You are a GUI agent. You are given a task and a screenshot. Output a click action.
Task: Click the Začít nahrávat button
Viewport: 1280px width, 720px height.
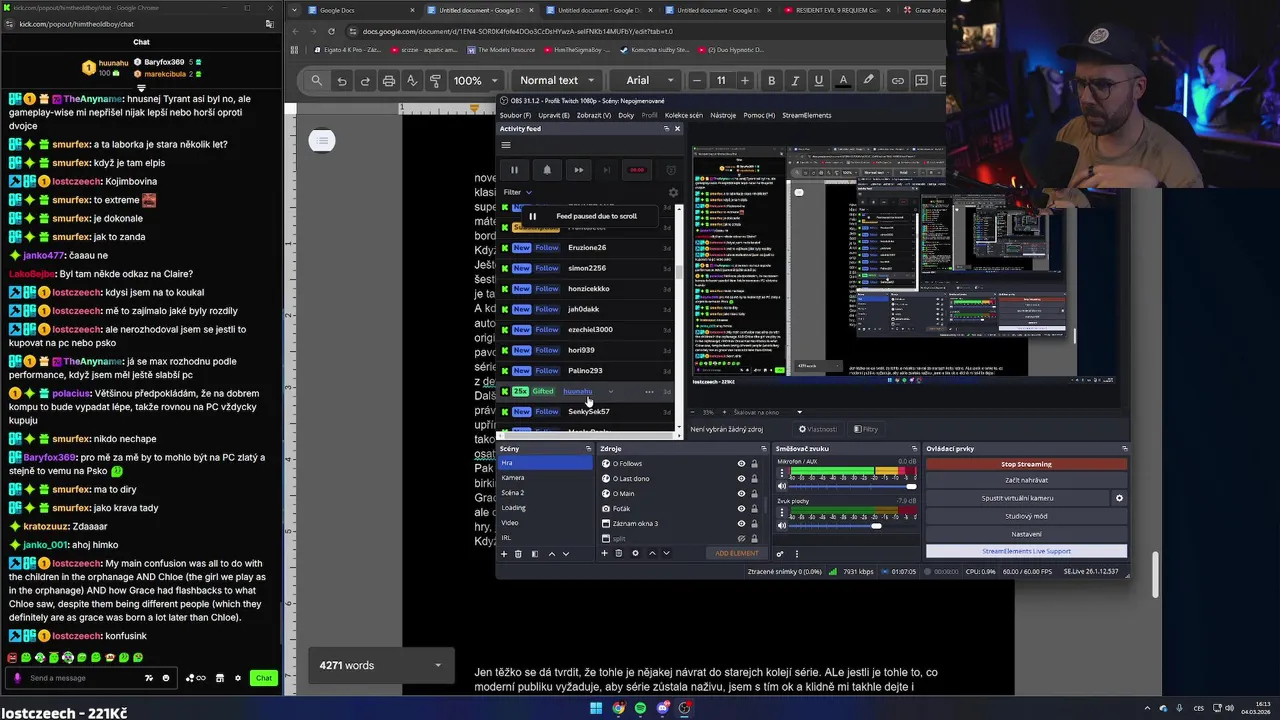point(1026,480)
